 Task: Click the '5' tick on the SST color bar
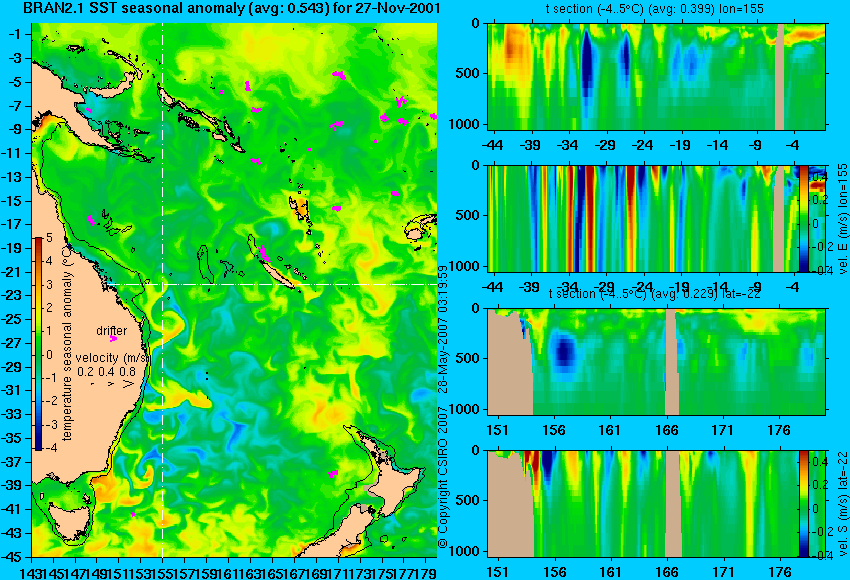[x=49, y=237]
